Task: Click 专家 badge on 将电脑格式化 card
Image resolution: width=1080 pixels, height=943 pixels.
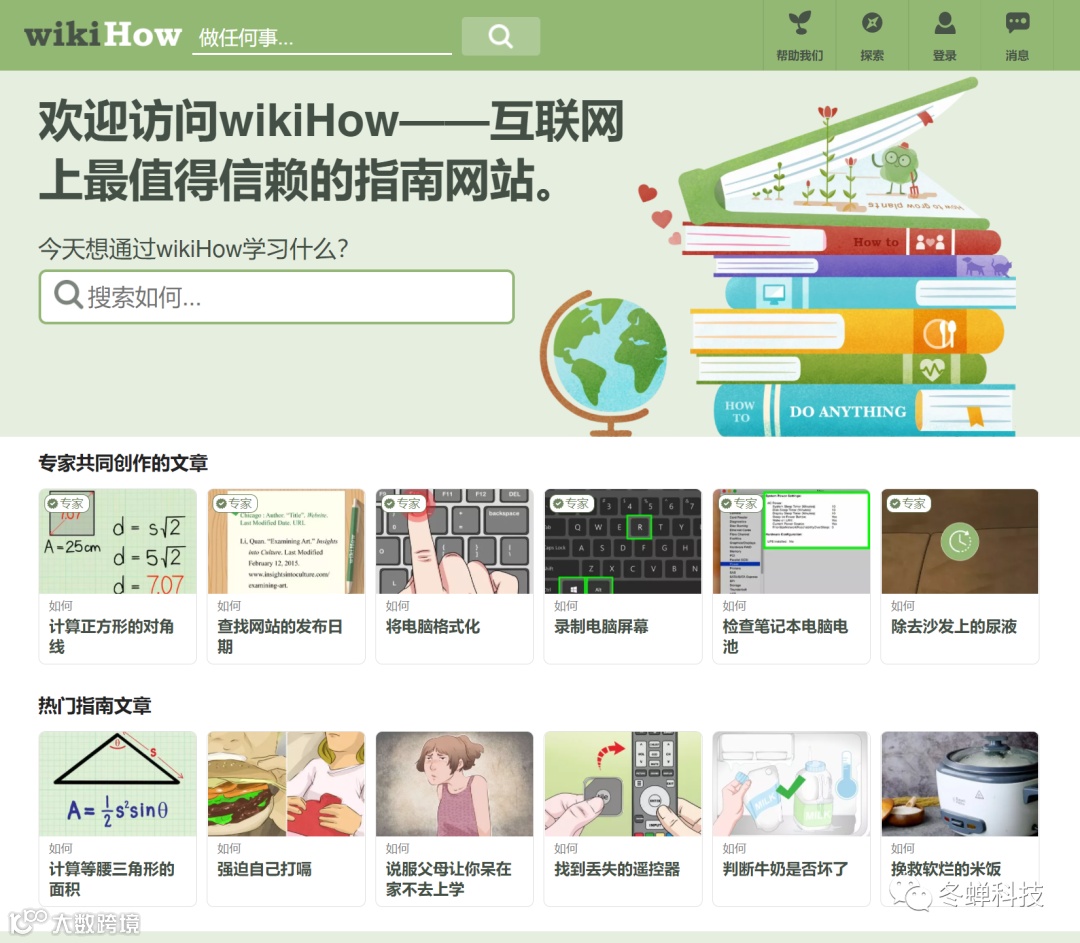Action: tap(402, 504)
